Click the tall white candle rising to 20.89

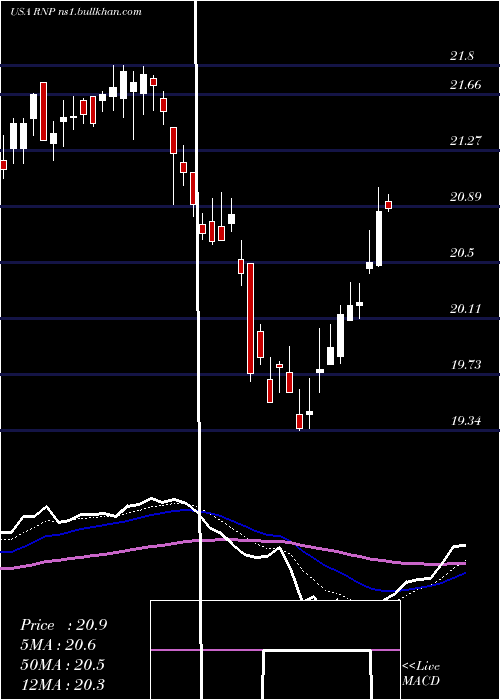pos(379,238)
